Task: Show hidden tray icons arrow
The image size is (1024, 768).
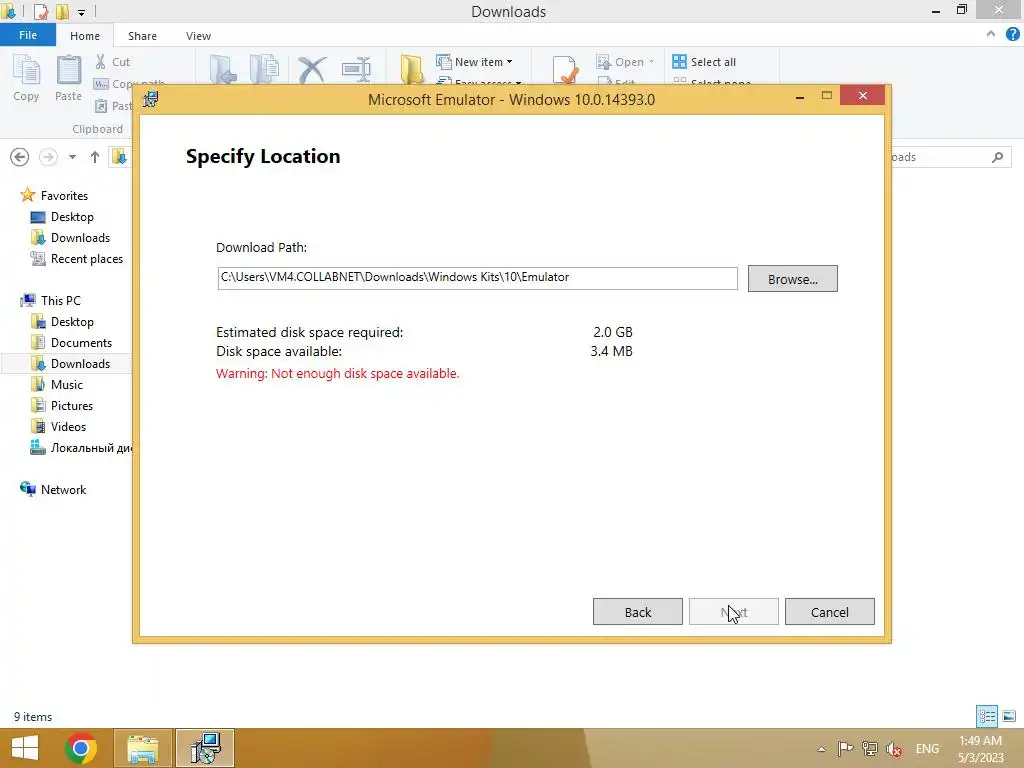Action: point(822,749)
